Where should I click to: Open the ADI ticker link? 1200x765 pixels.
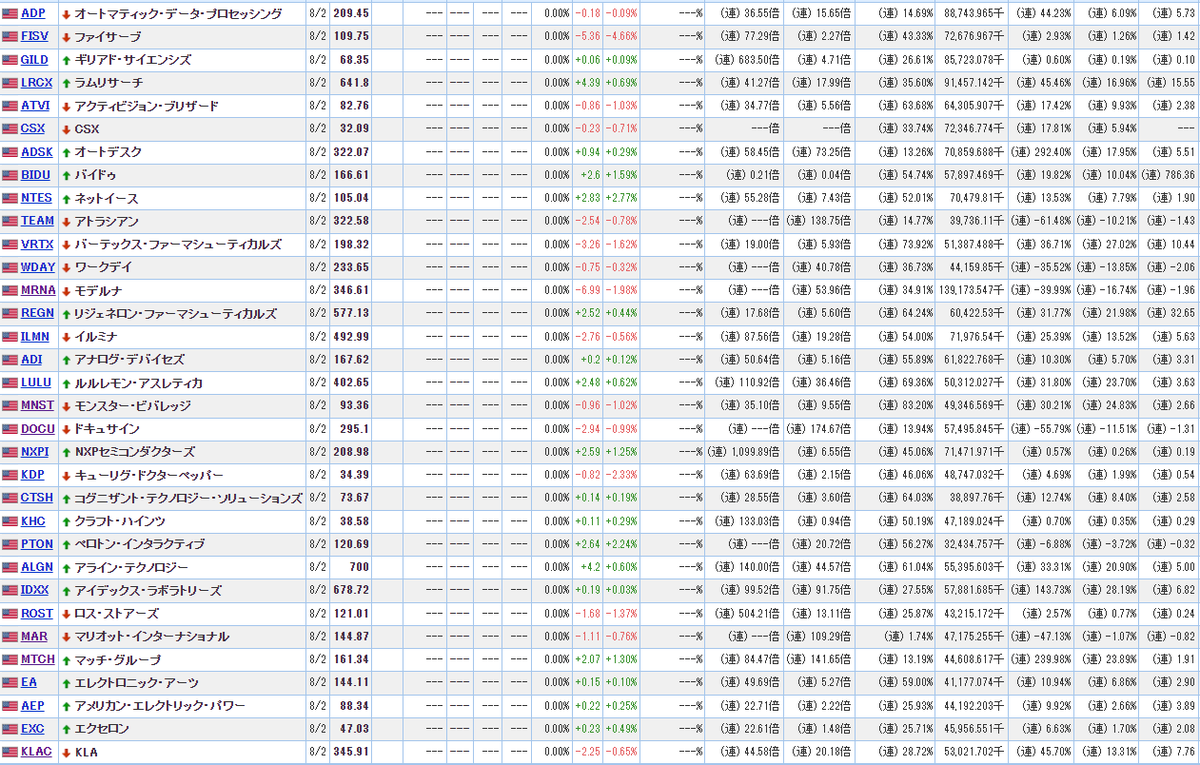[32, 359]
